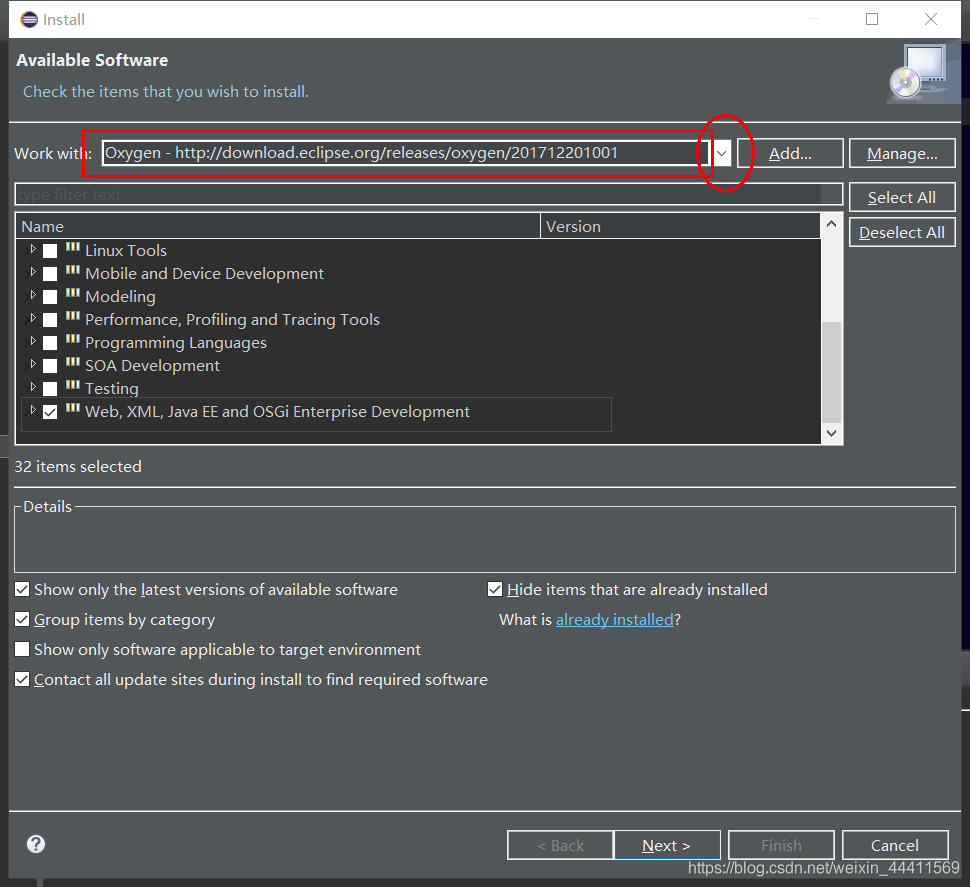Click the disabled Finish button
The width and height of the screenshot is (970, 887).
click(781, 845)
